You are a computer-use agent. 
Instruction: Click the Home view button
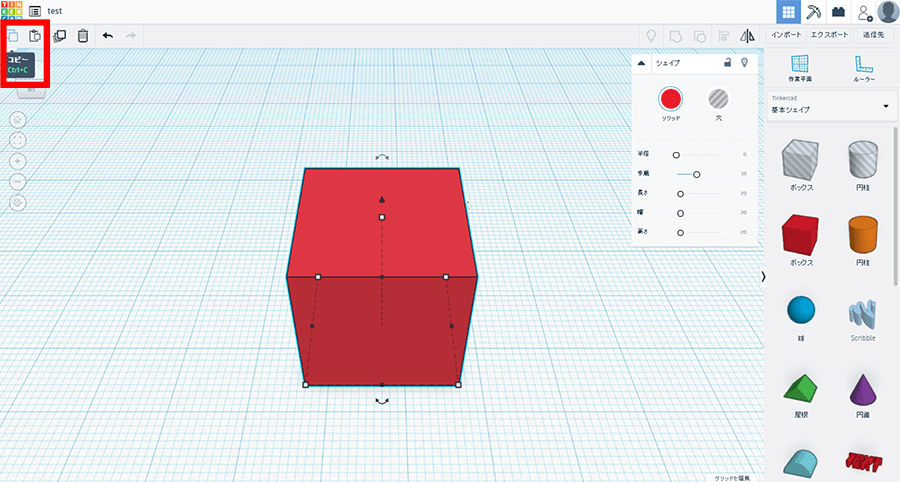18,120
